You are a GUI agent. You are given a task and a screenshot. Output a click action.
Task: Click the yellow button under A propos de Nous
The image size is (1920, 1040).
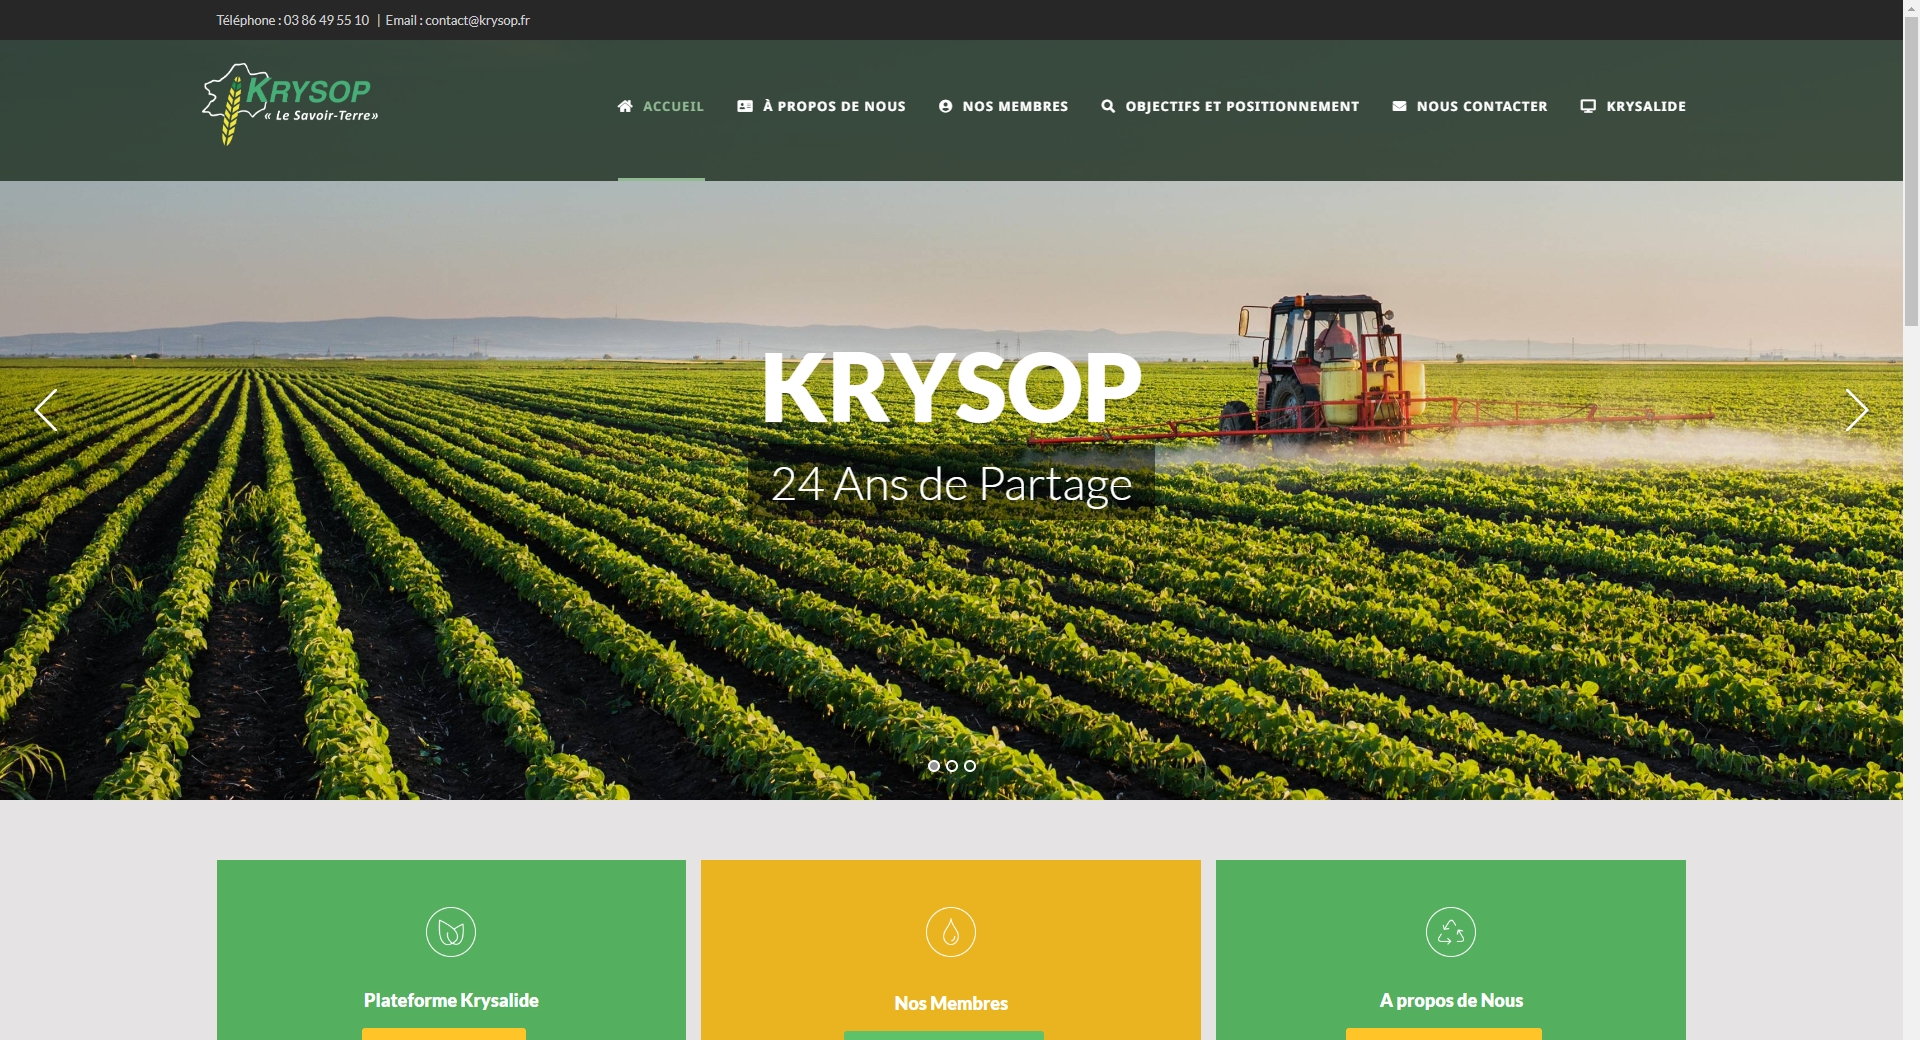click(x=1444, y=1034)
